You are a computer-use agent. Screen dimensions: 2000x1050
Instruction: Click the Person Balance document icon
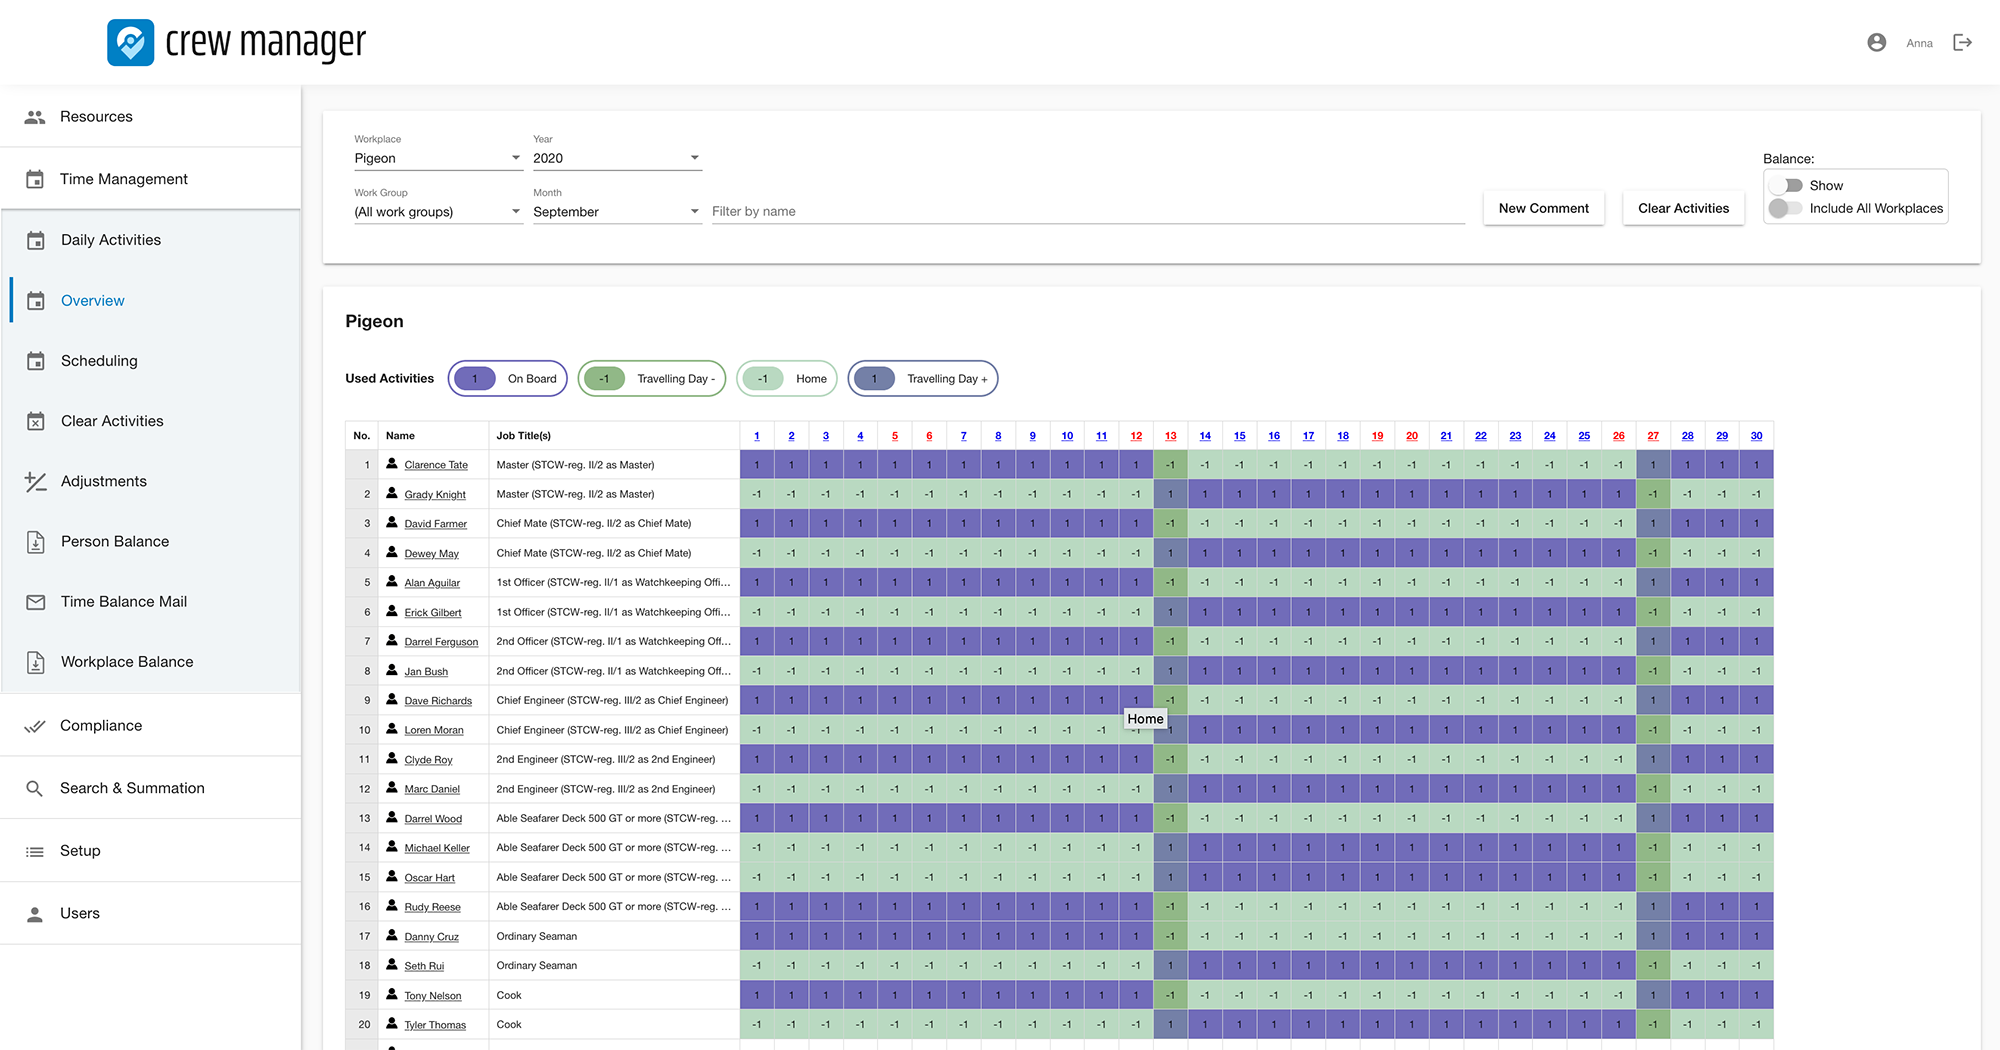coord(36,542)
